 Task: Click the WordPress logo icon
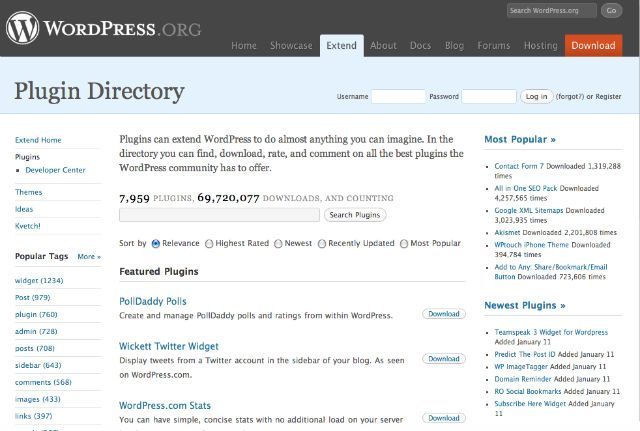pyautogui.click(x=22, y=28)
